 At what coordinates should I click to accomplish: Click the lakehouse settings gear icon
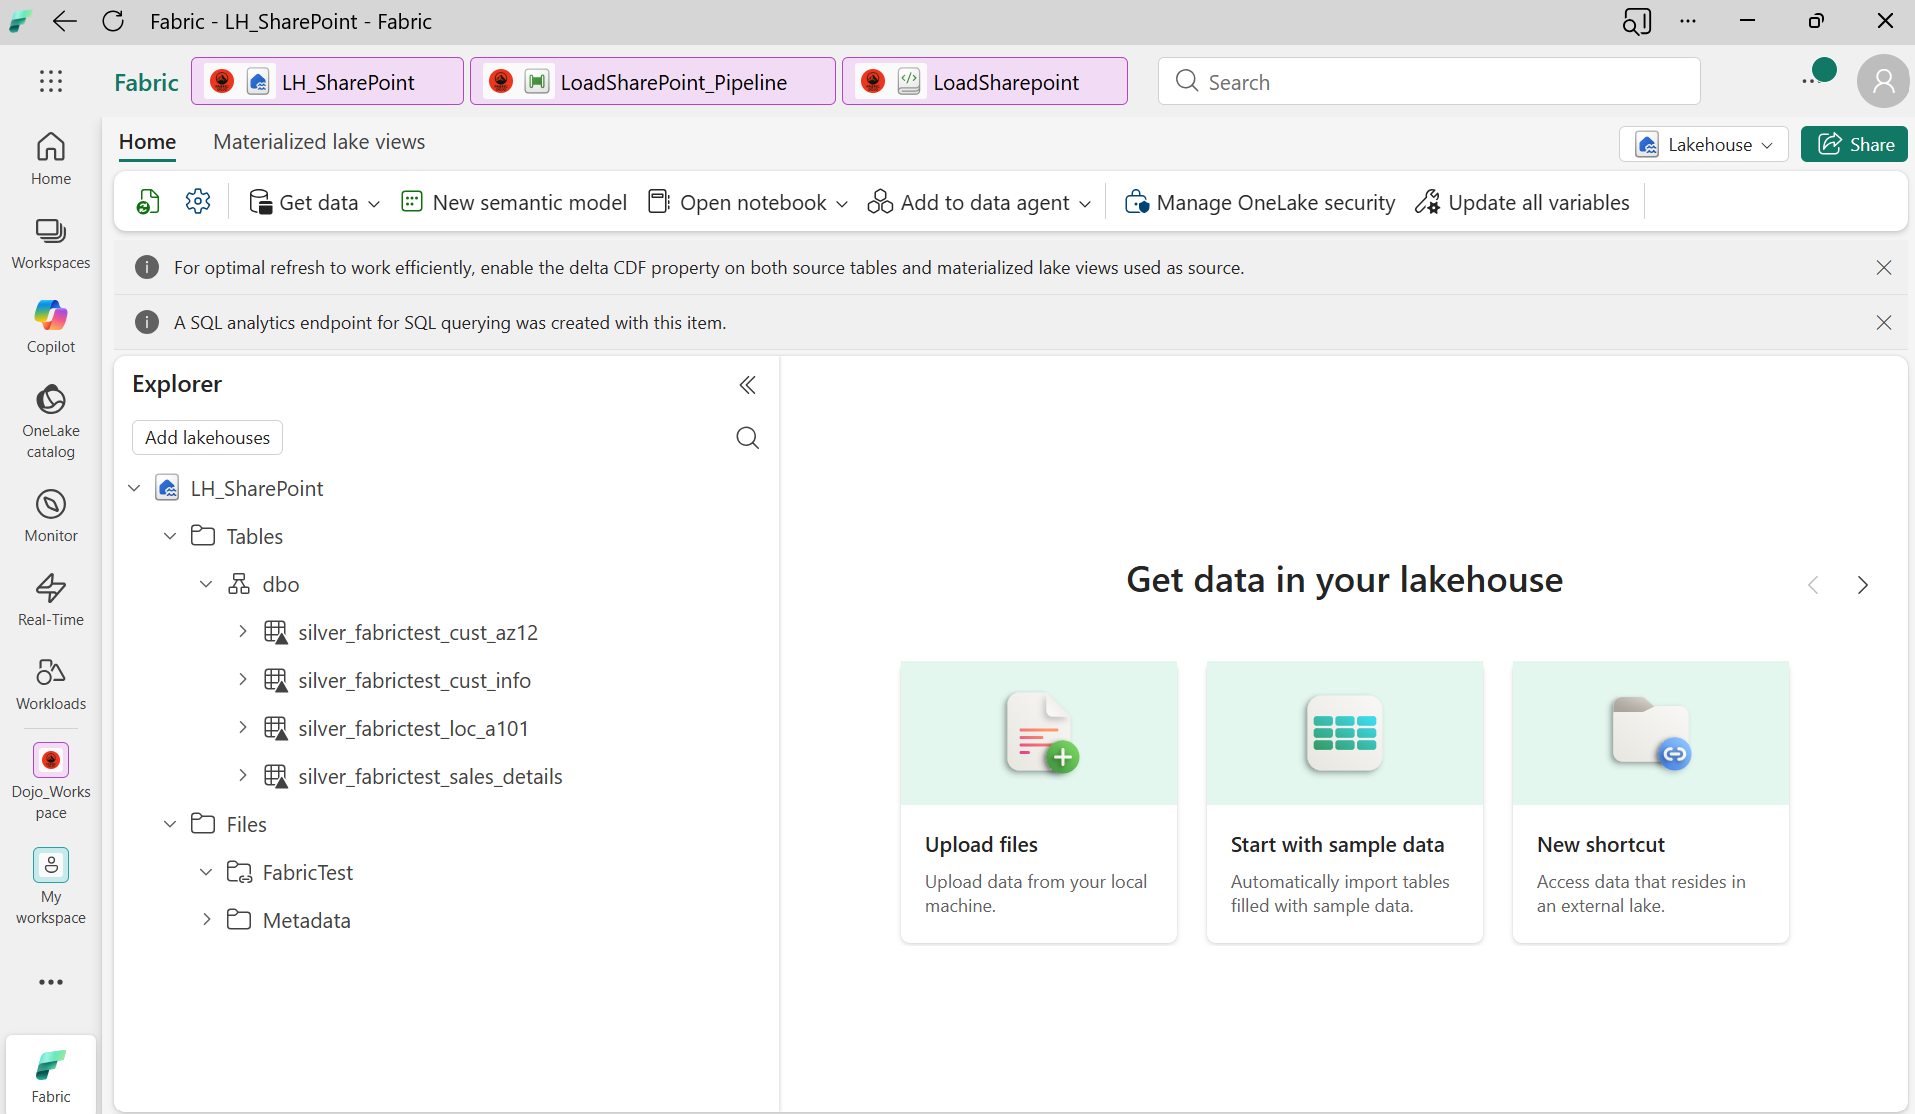(x=198, y=202)
